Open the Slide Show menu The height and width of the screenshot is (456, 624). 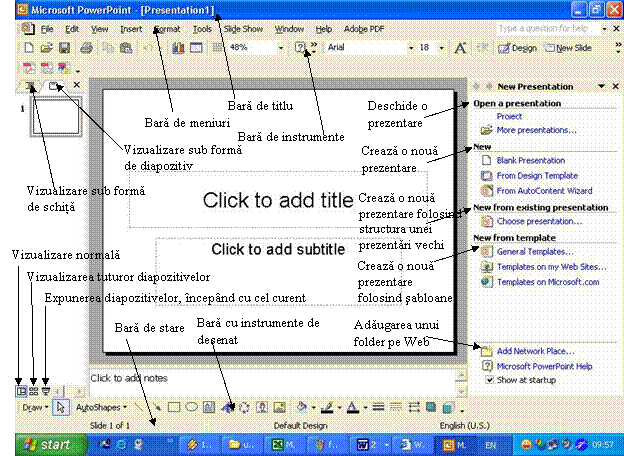(x=244, y=29)
